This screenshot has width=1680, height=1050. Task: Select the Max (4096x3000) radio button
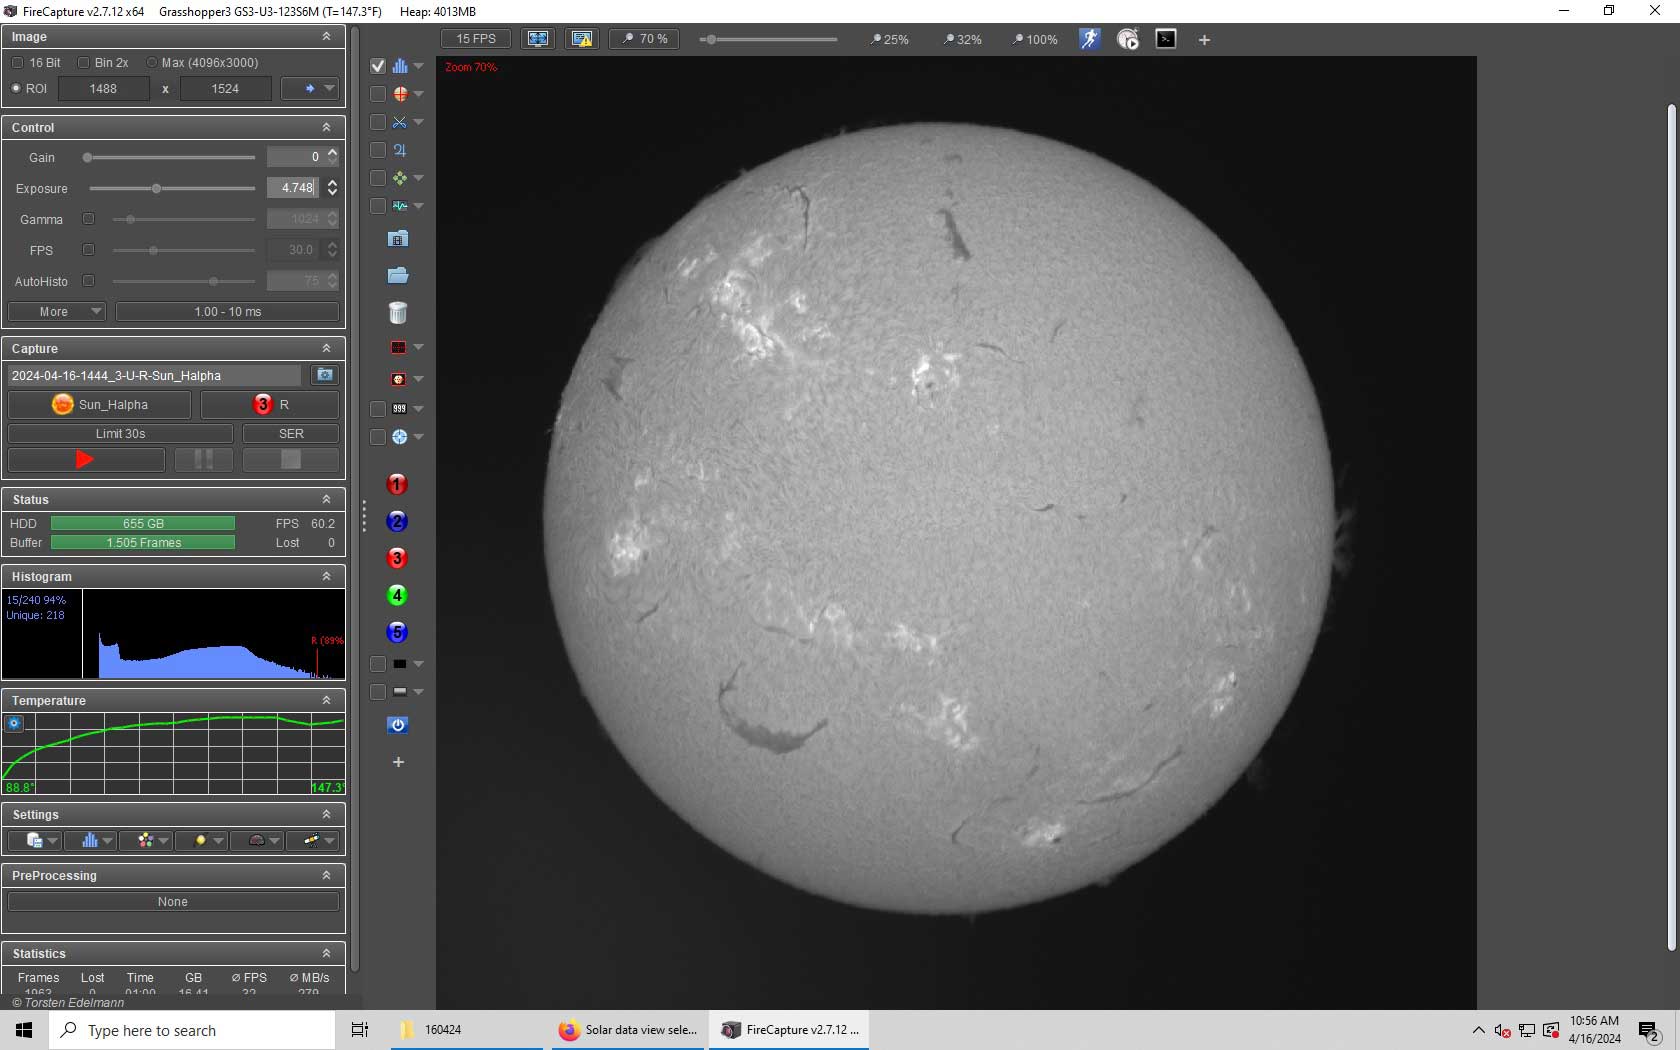click(x=152, y=63)
